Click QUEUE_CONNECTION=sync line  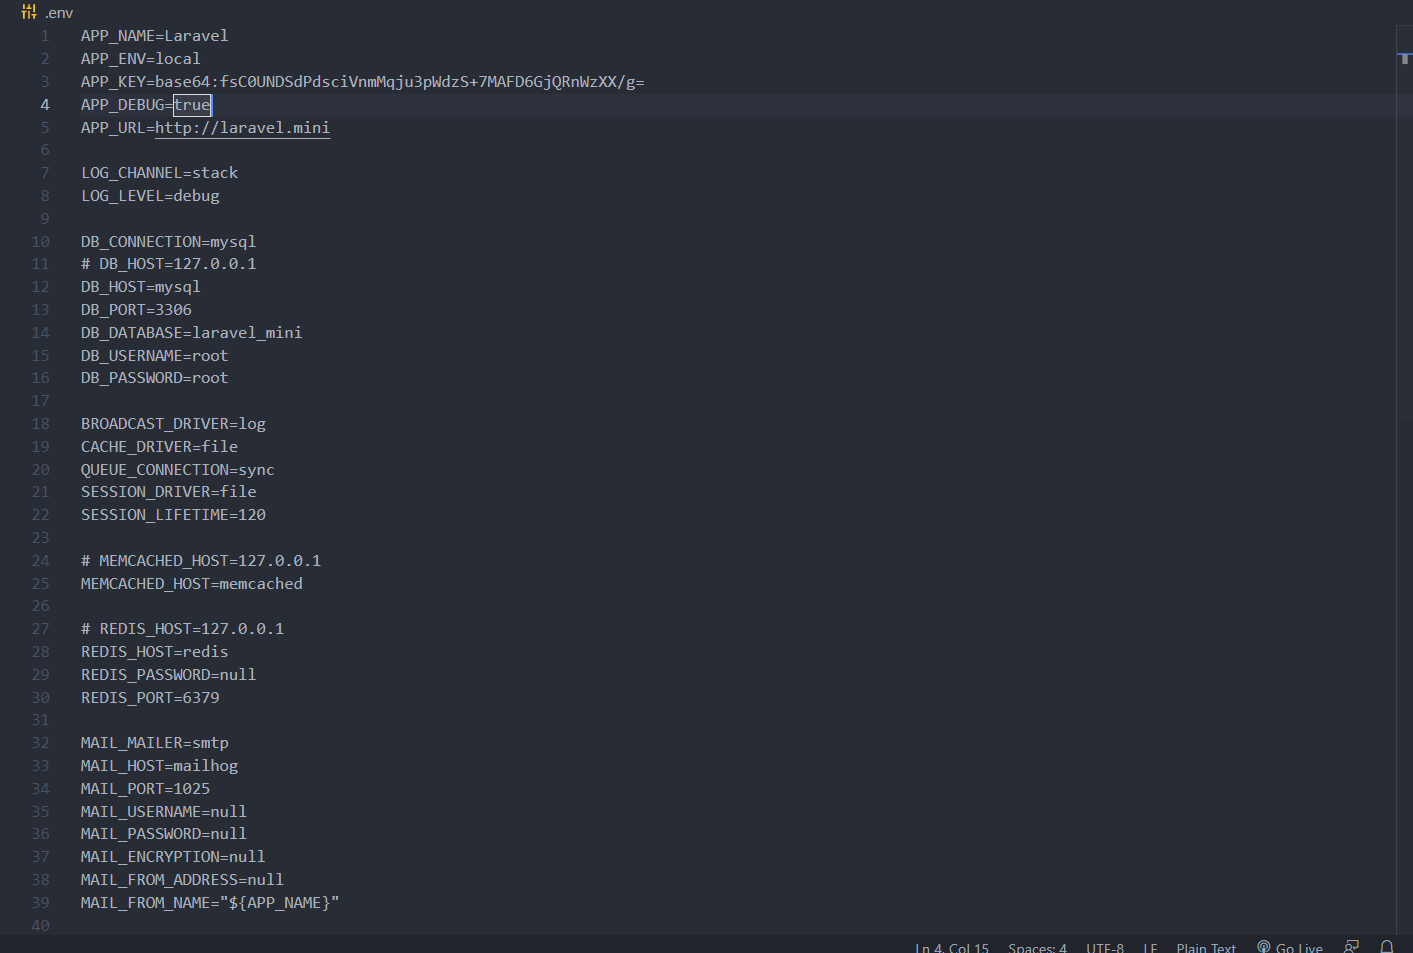click(x=177, y=470)
